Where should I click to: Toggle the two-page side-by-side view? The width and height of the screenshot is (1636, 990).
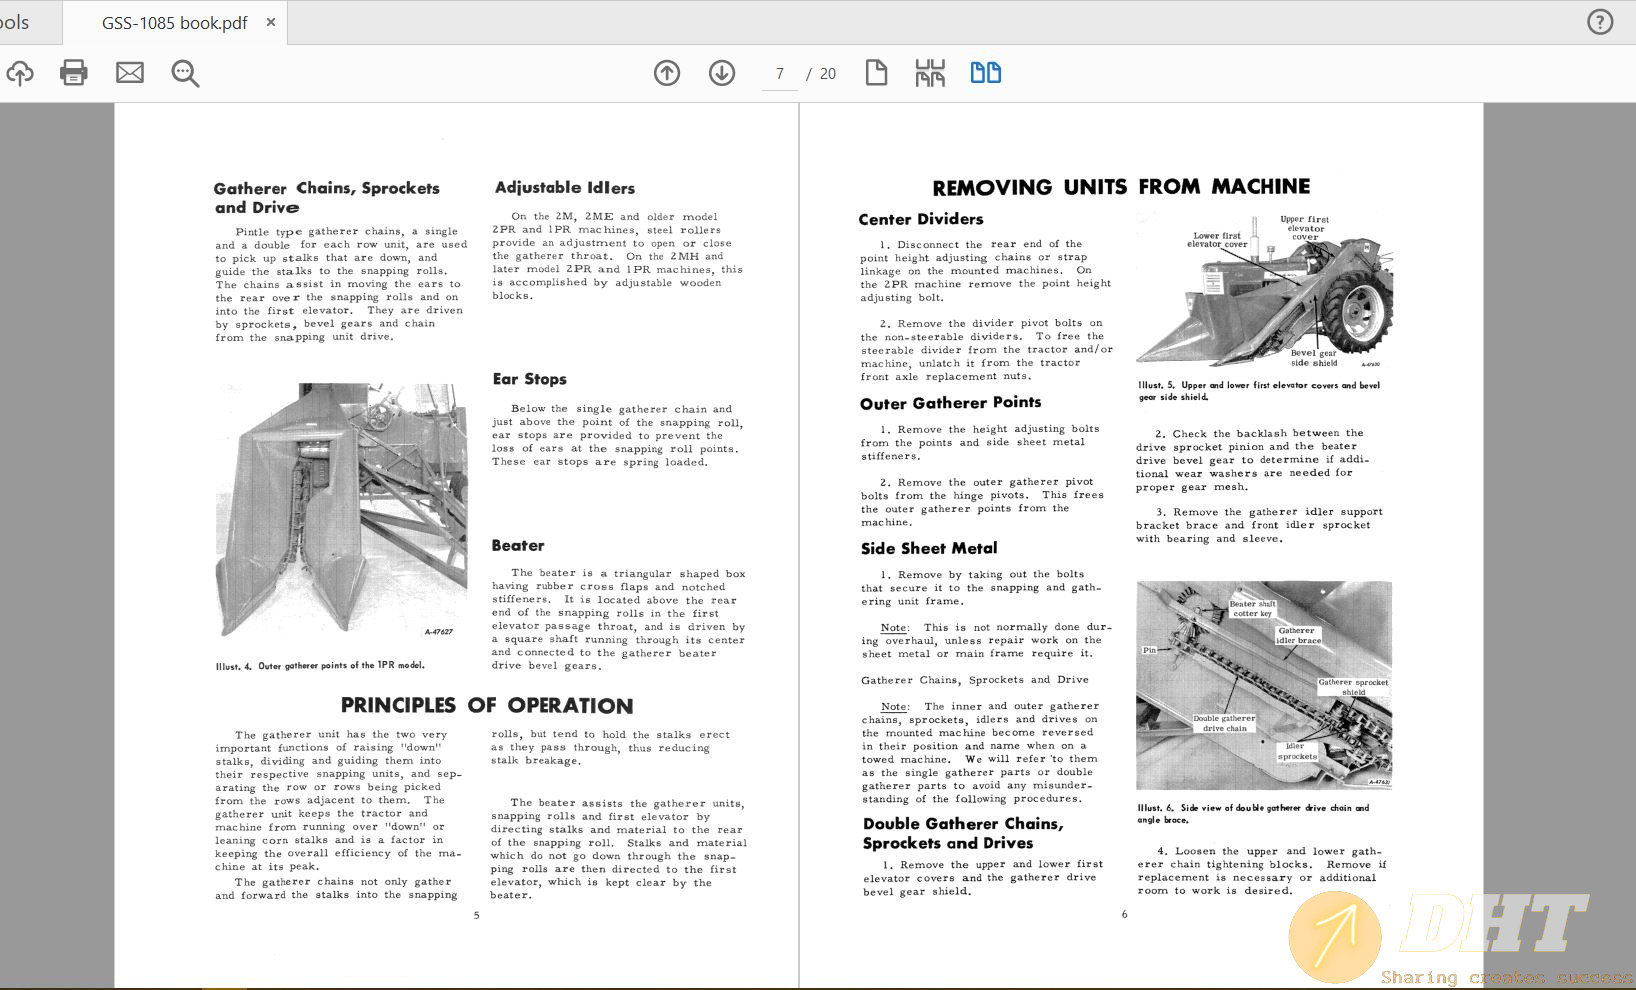(986, 73)
